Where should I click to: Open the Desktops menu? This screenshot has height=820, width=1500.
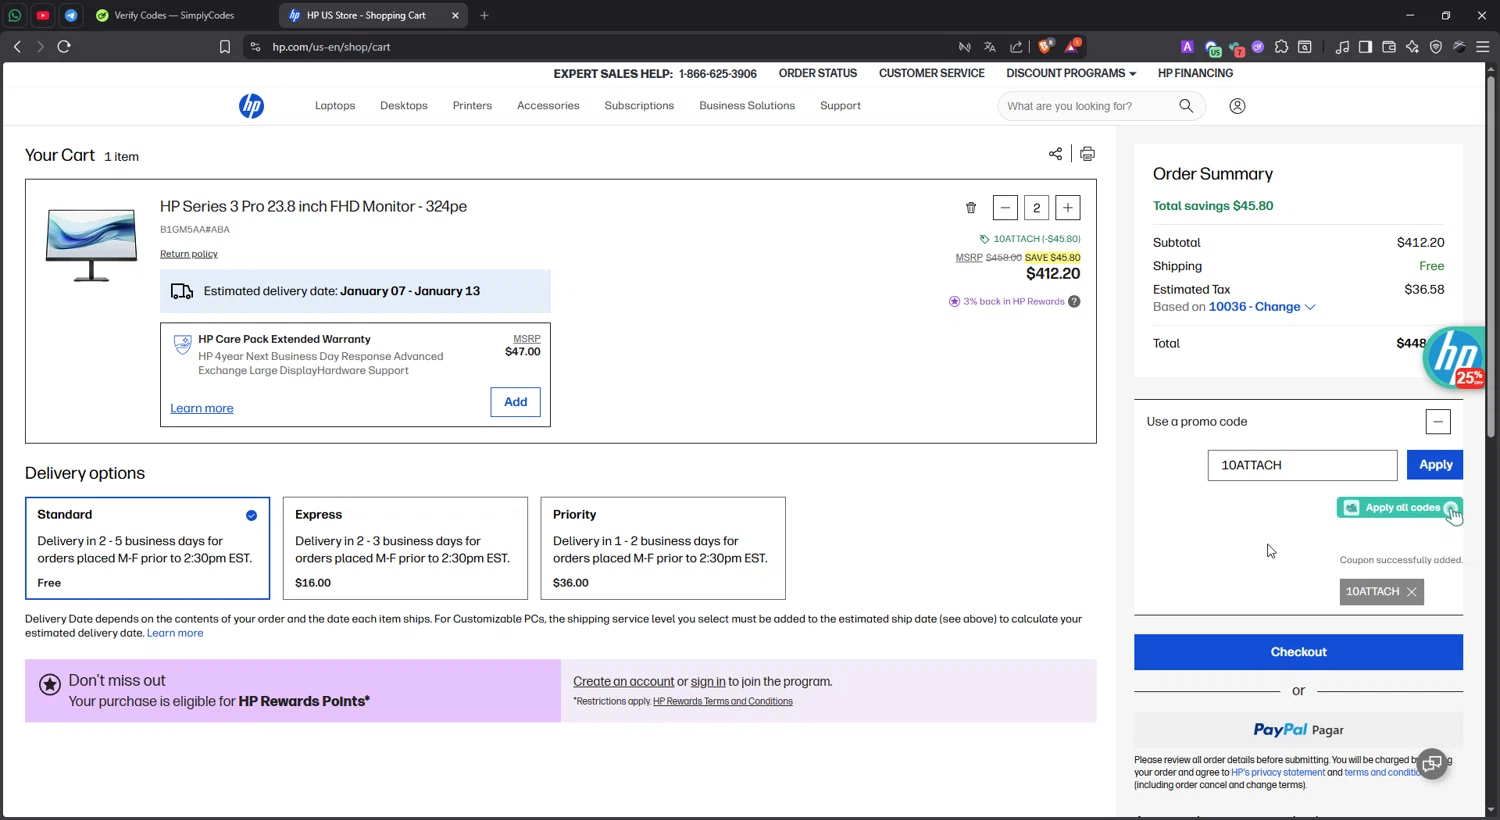[x=404, y=106]
